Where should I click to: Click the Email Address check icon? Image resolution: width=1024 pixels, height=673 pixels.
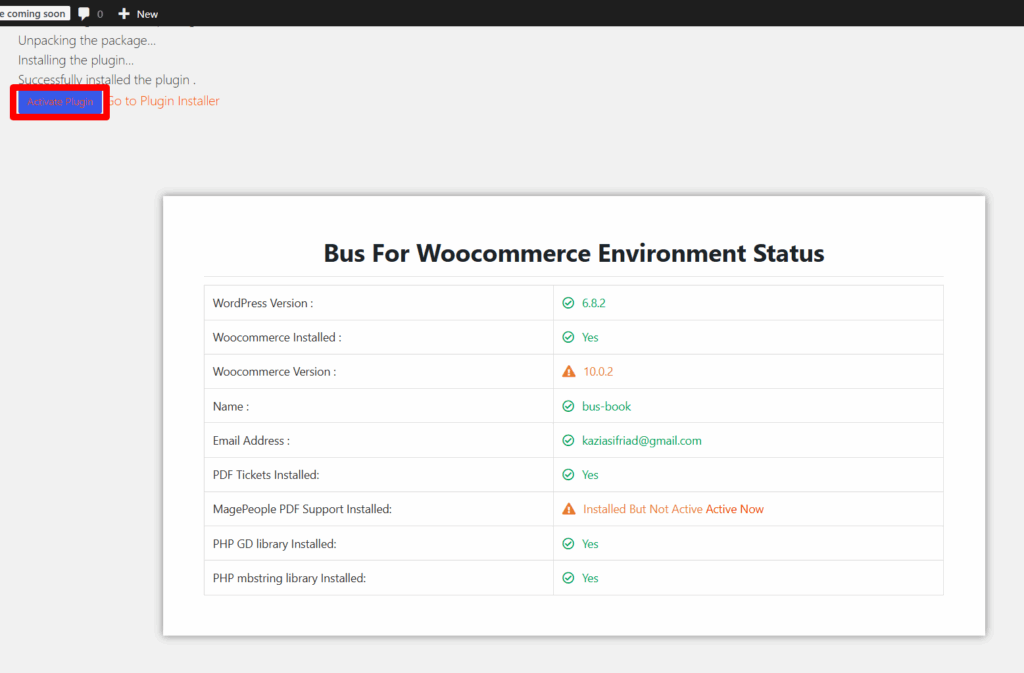click(x=568, y=441)
